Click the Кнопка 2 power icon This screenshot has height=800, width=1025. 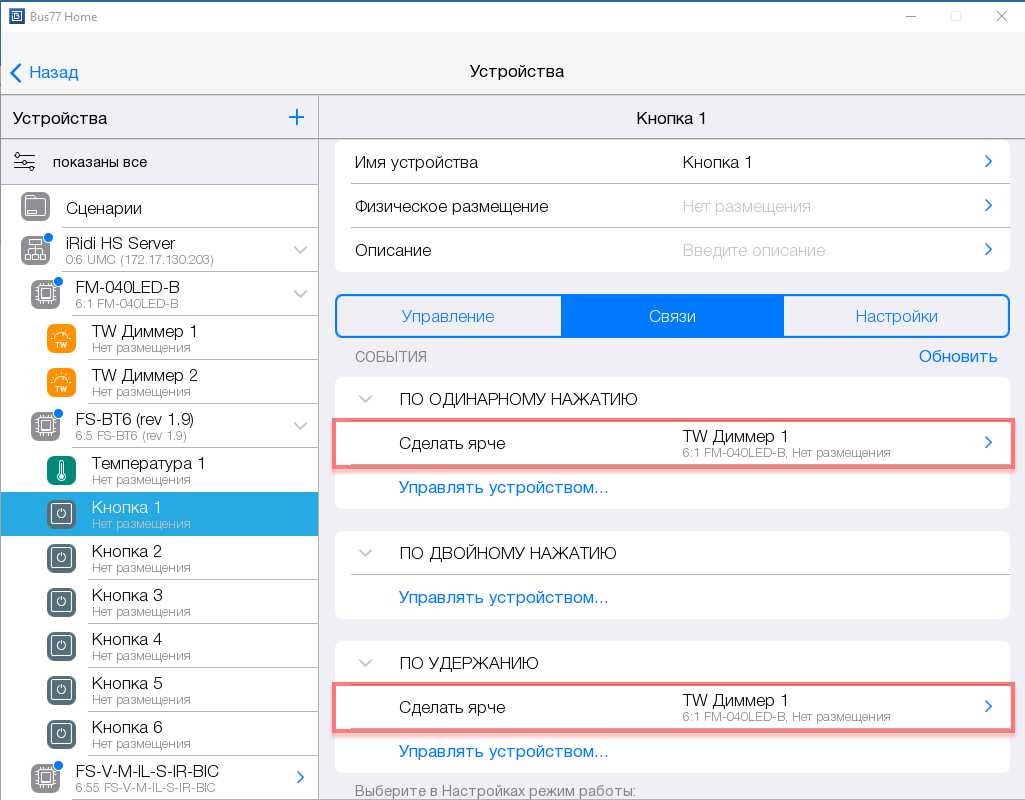[61, 559]
